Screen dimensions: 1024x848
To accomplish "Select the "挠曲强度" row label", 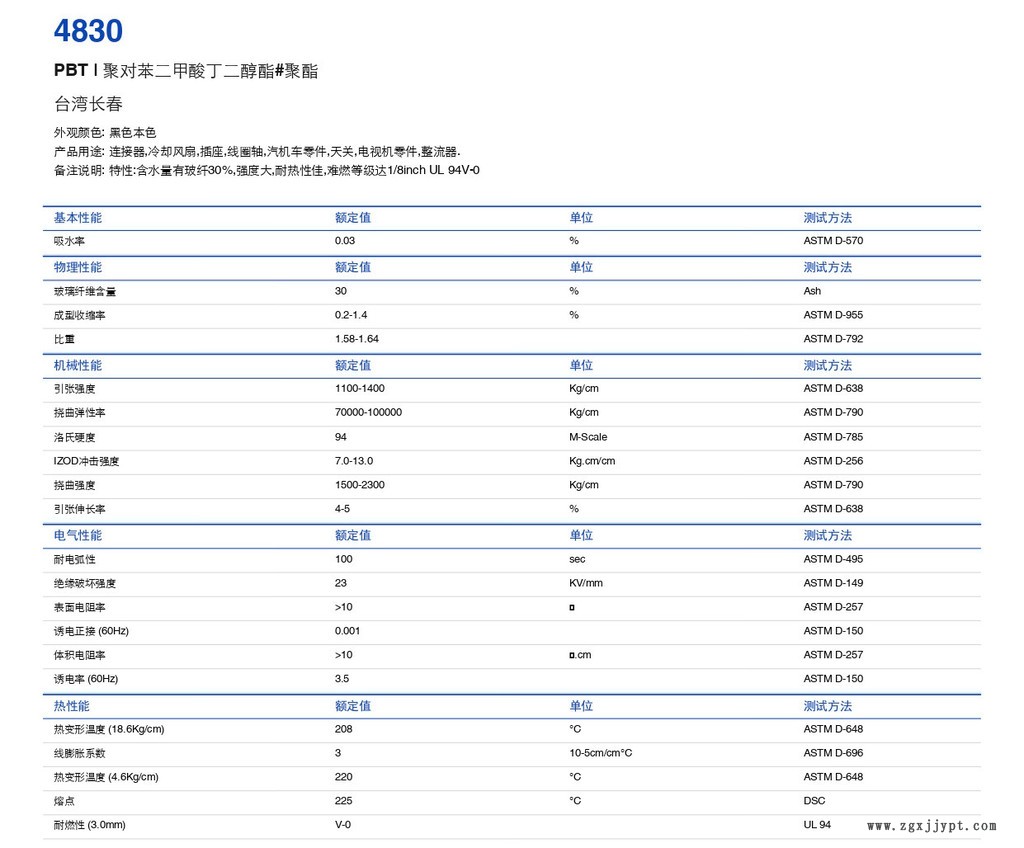I will pos(74,485).
